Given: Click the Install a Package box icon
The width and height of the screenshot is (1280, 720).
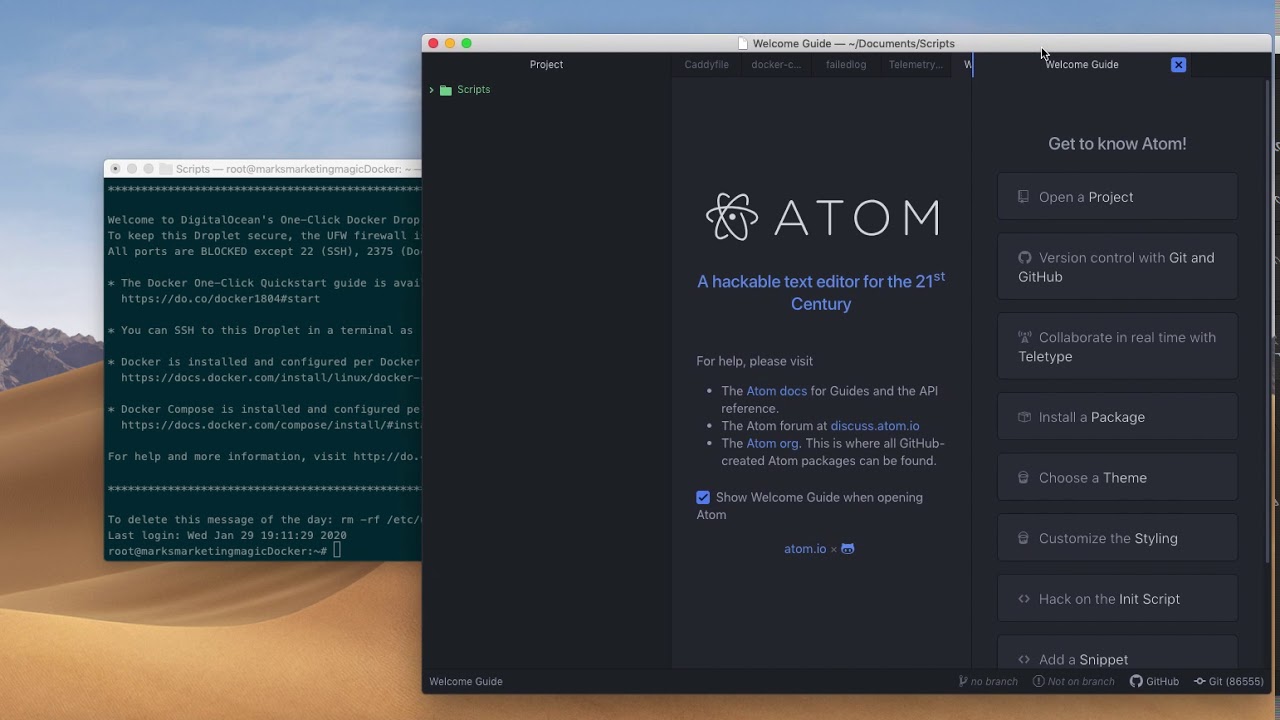Looking at the screenshot, I should 1024,417.
